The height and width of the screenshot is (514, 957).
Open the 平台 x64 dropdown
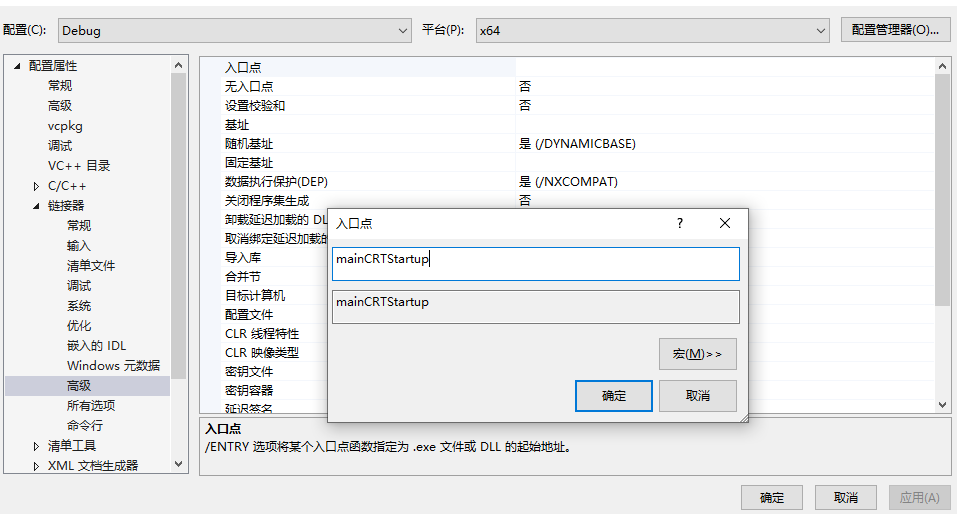[x=652, y=31]
